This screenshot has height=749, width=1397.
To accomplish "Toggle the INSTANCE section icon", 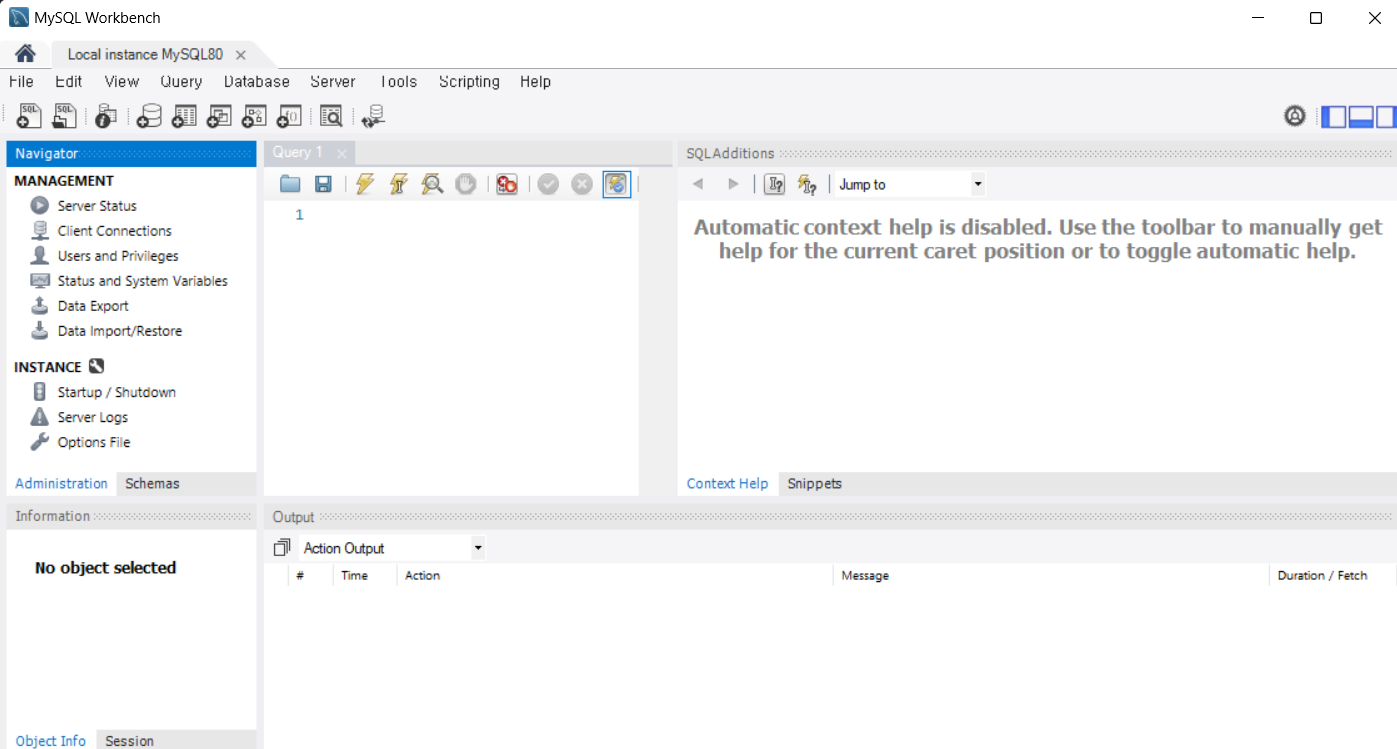I will 96,367.
